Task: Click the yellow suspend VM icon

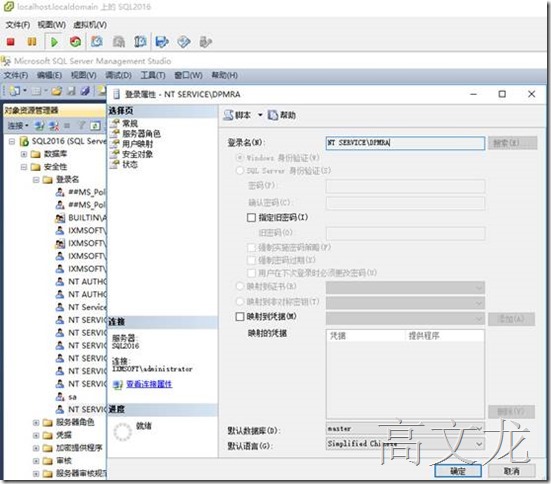Action: click(32, 42)
